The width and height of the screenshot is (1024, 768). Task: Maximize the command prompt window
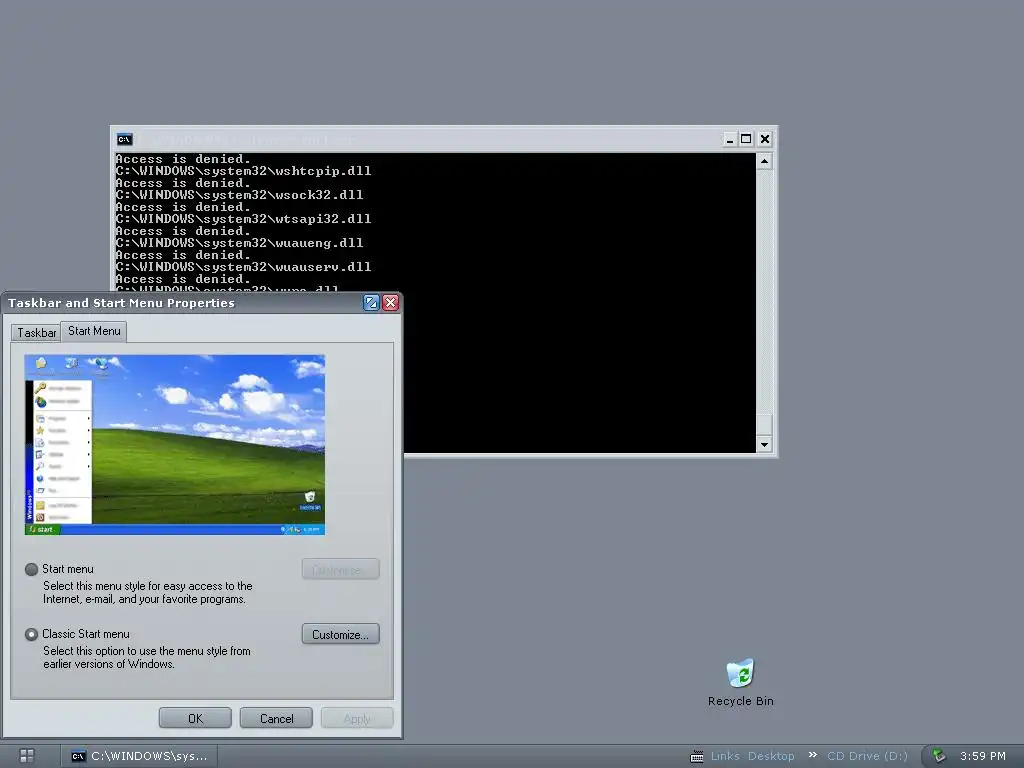(746, 139)
